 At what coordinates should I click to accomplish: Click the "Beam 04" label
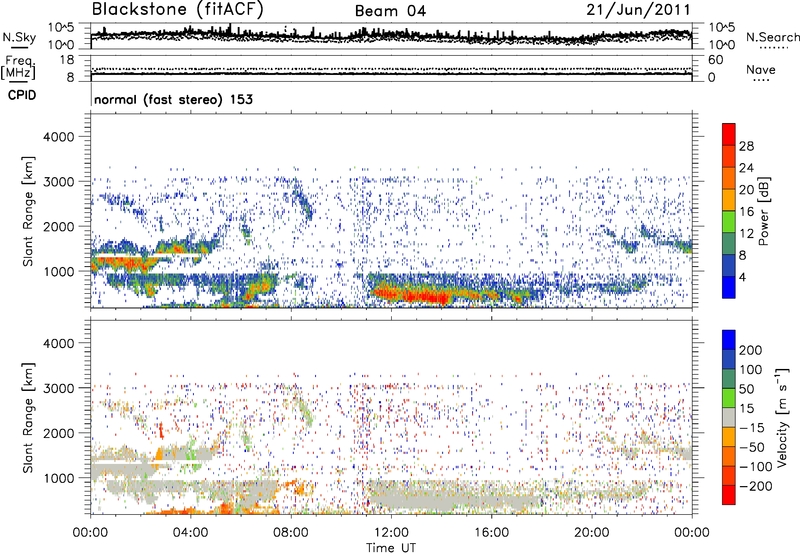(390, 11)
